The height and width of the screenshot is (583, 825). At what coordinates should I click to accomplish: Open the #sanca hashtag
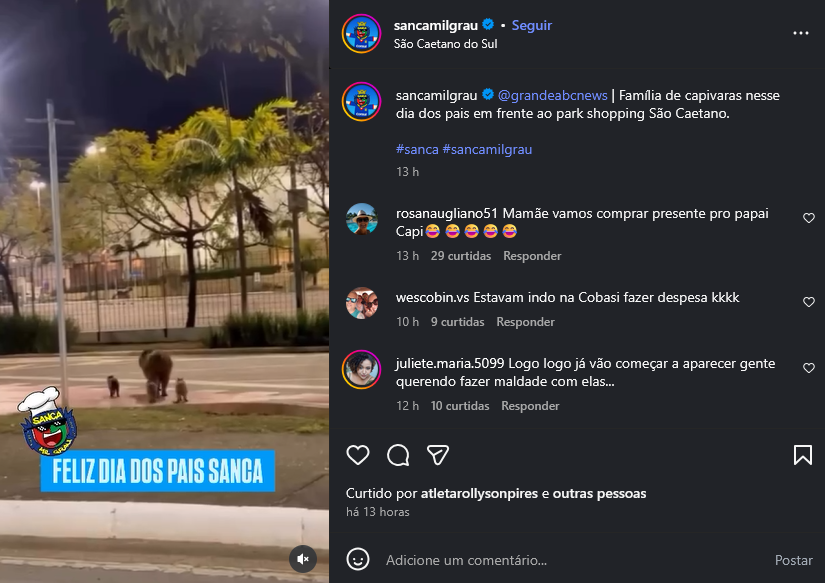(417, 149)
